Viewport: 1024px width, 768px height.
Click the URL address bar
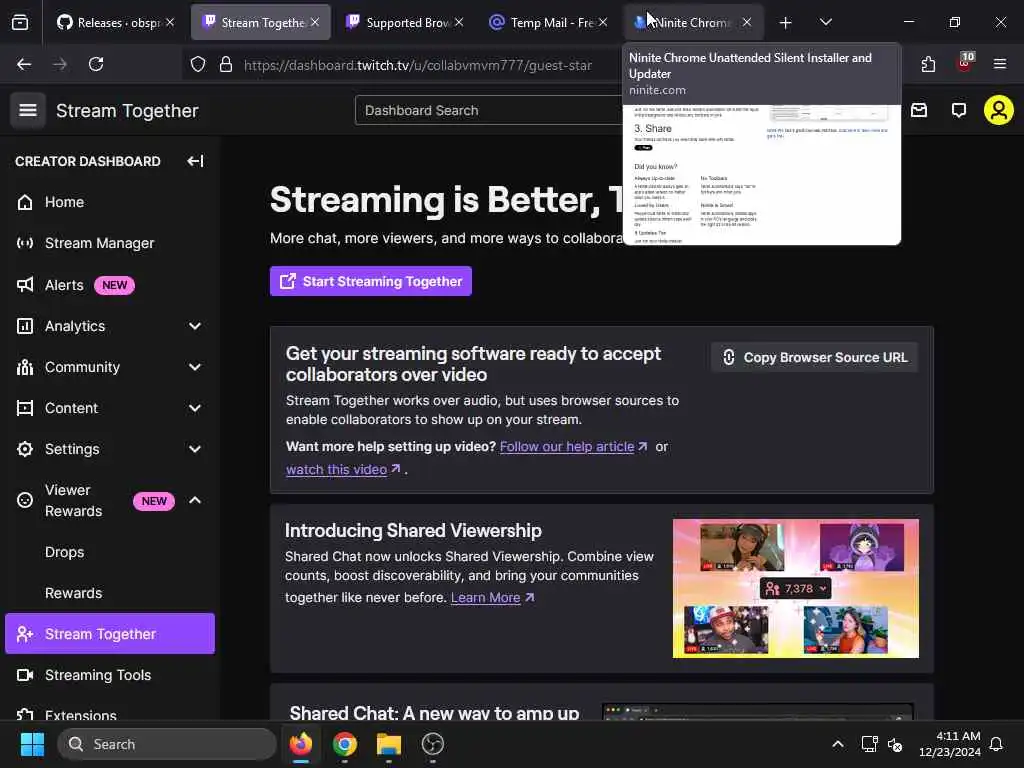click(418, 65)
